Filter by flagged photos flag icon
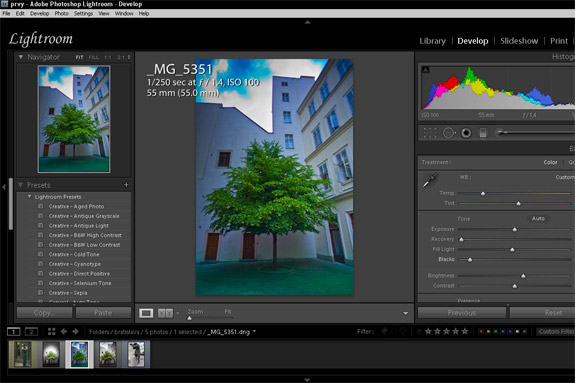The image size is (575, 383). tap(384, 332)
